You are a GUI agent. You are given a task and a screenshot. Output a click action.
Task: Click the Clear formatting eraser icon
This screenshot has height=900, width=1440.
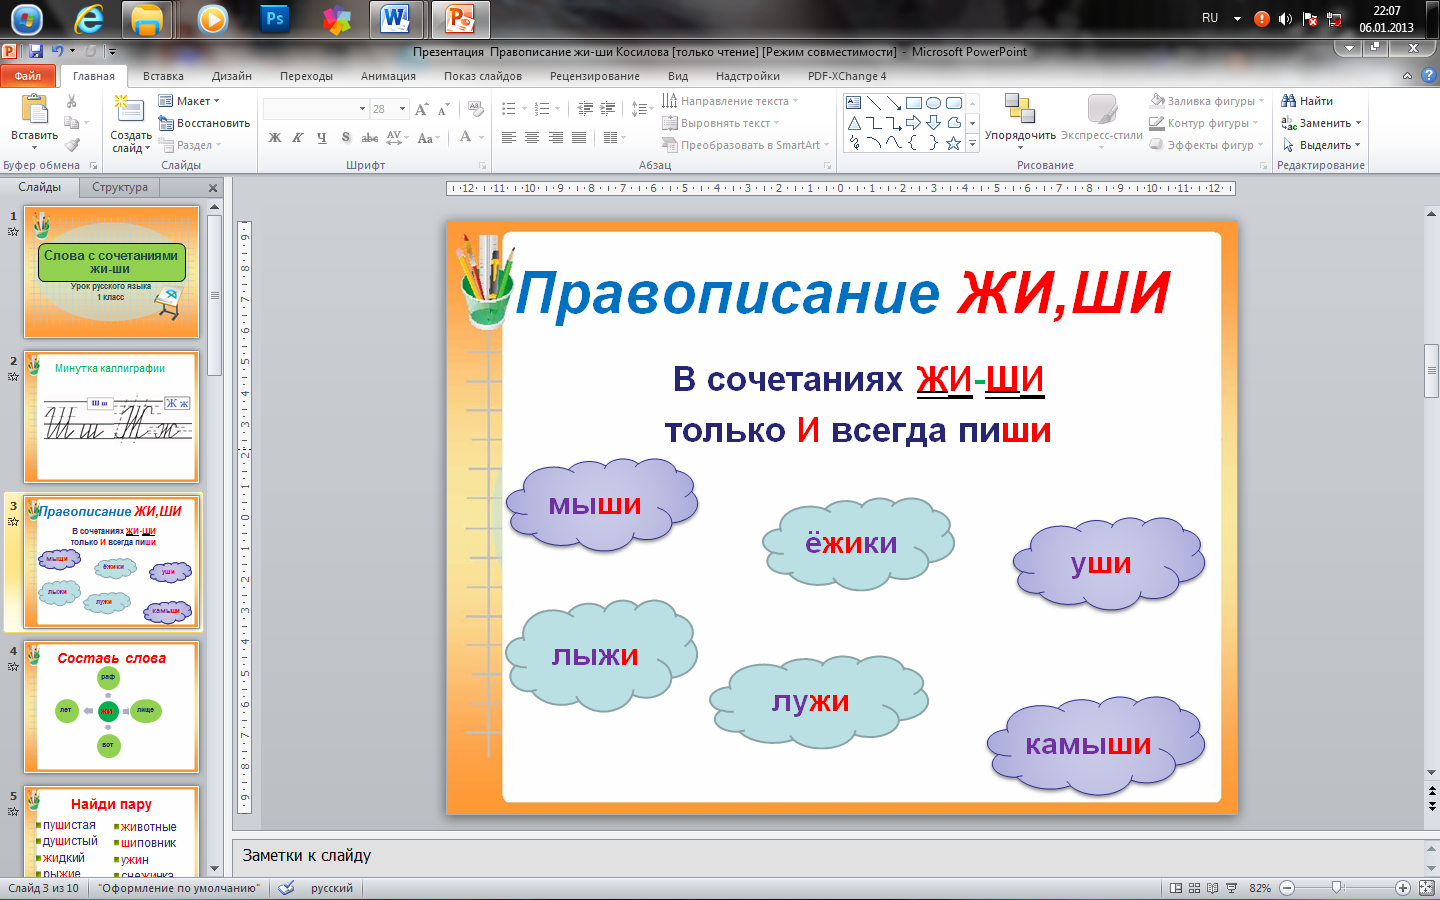pyautogui.click(x=476, y=109)
